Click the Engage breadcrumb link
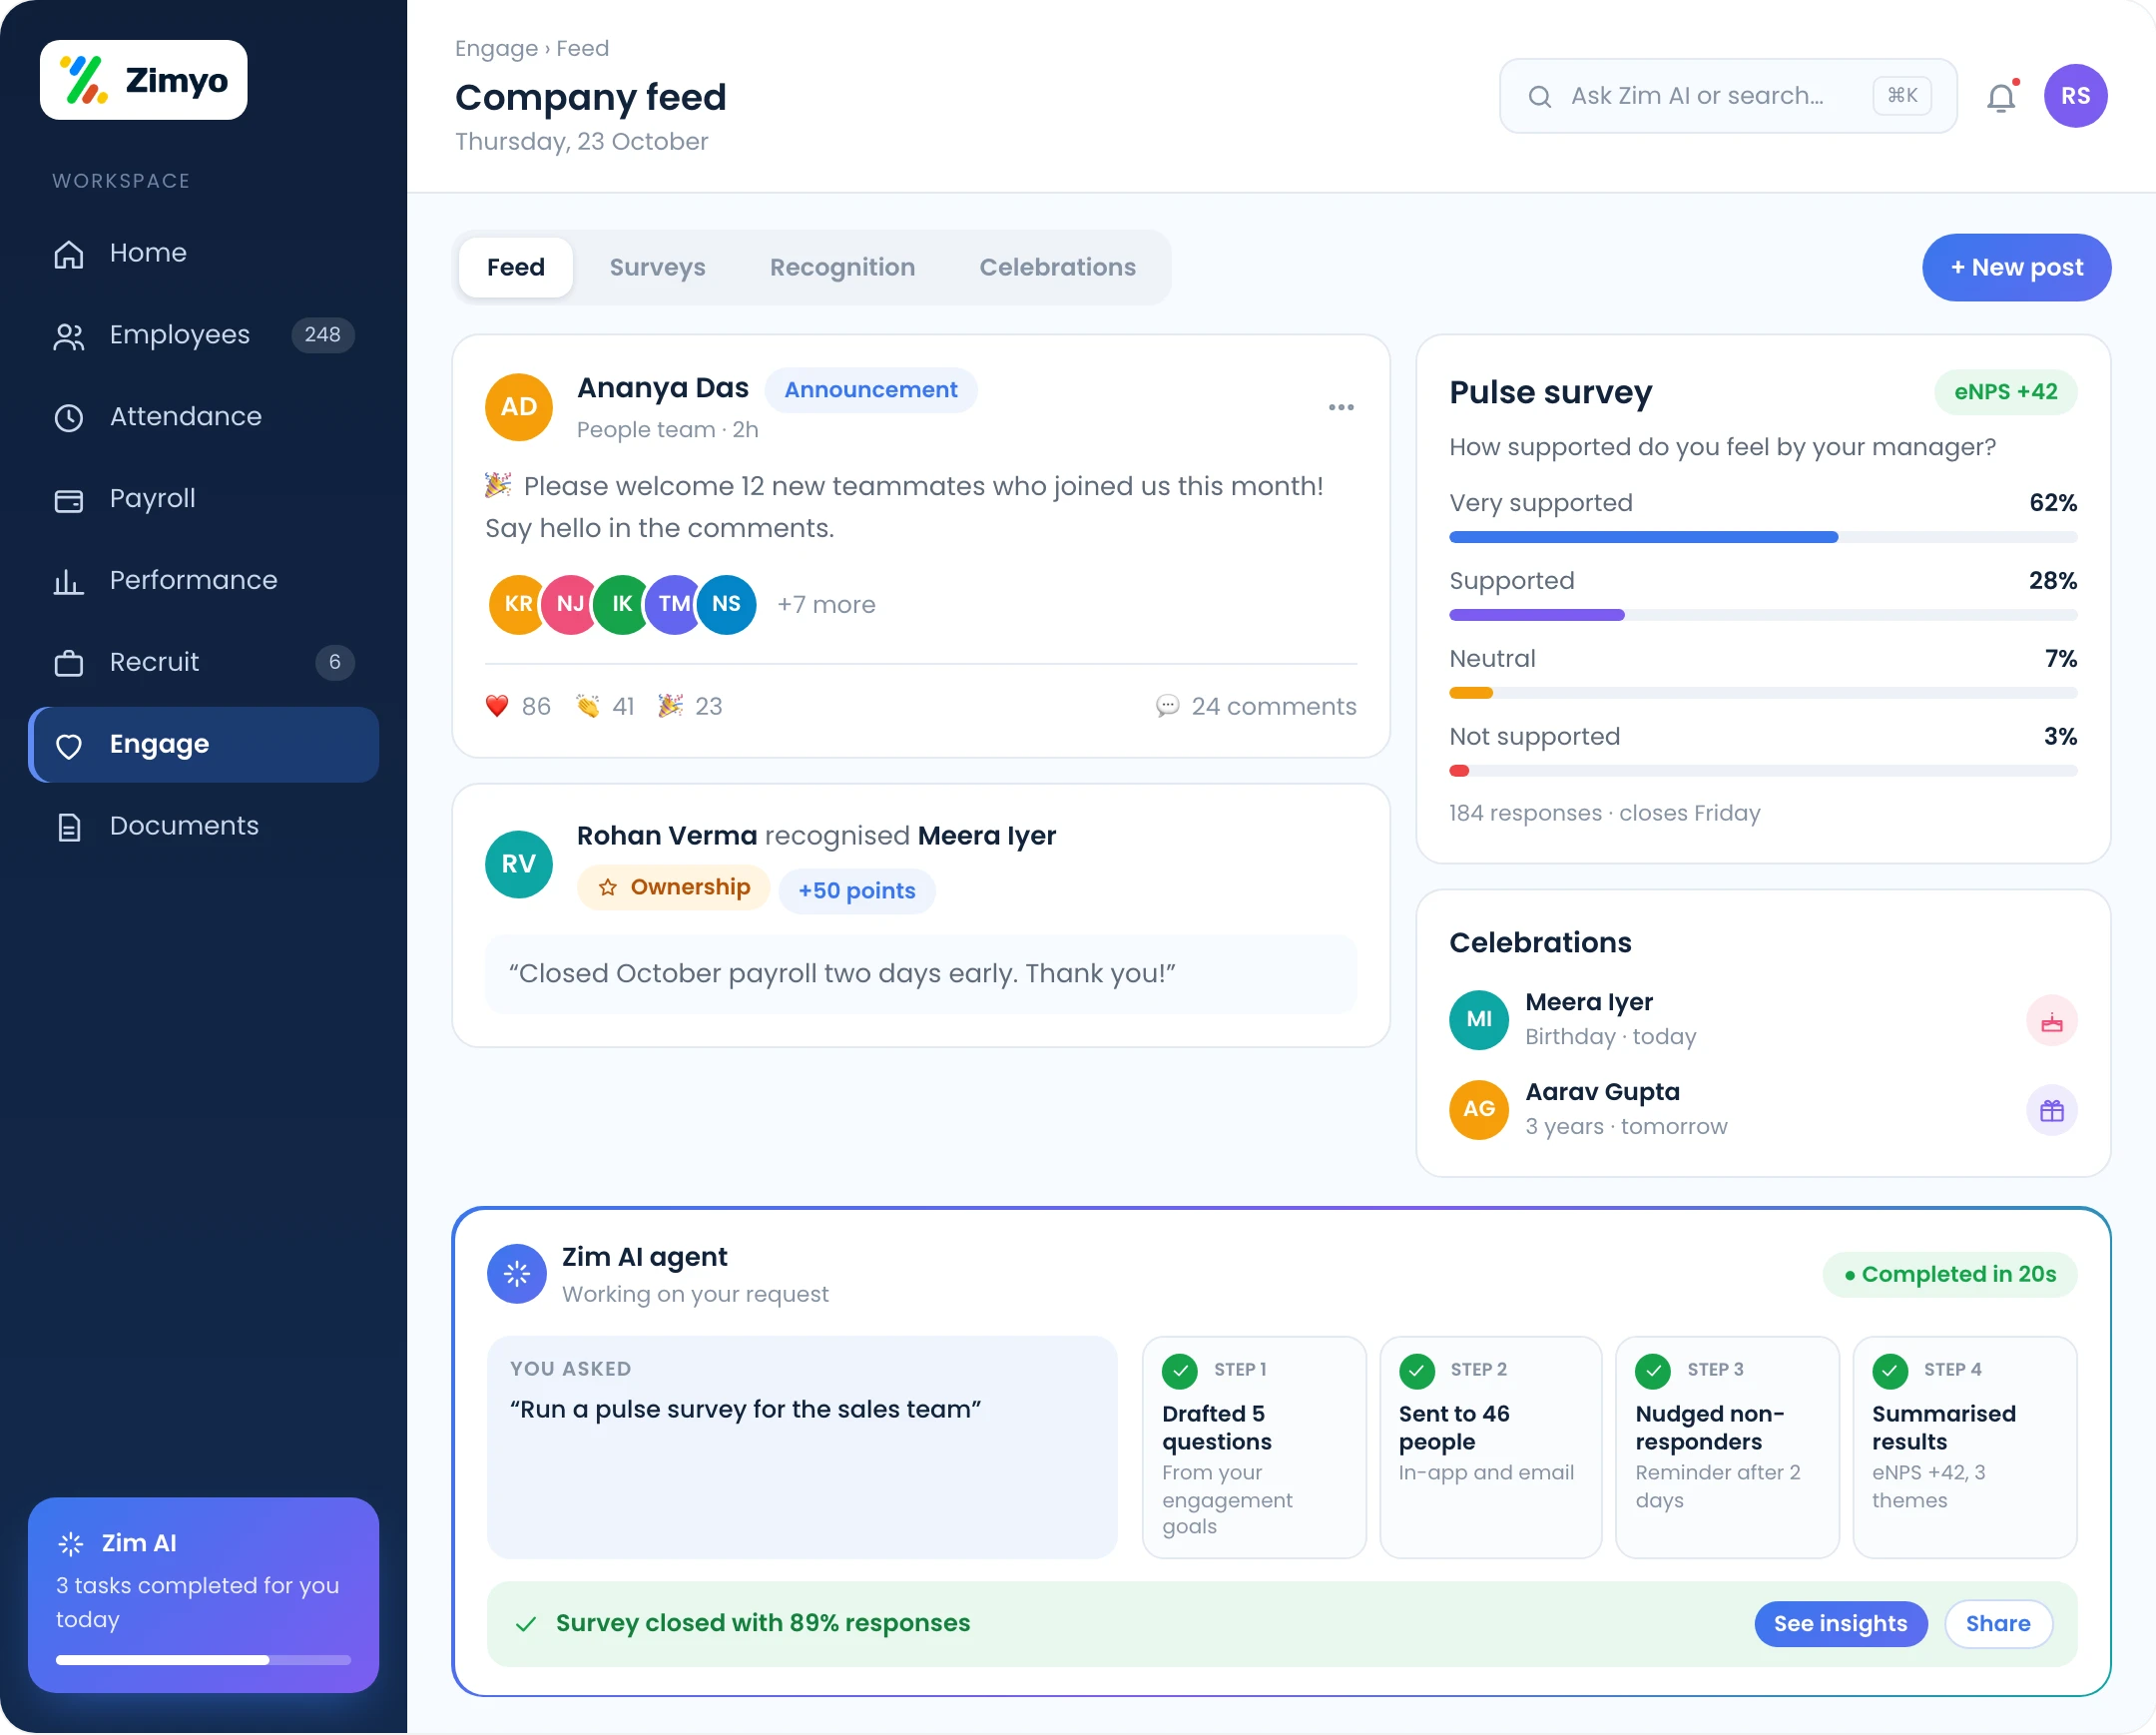Screen dimensions: 2156x1735 [496, 49]
